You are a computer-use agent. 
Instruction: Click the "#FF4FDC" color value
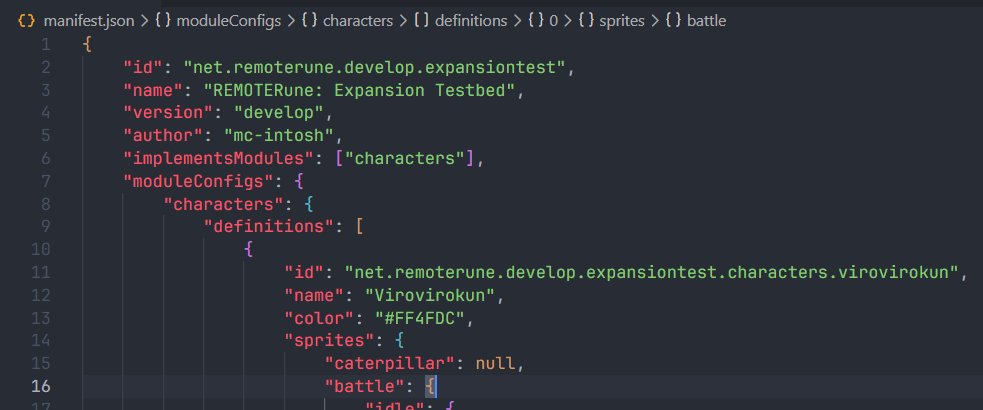(x=419, y=318)
